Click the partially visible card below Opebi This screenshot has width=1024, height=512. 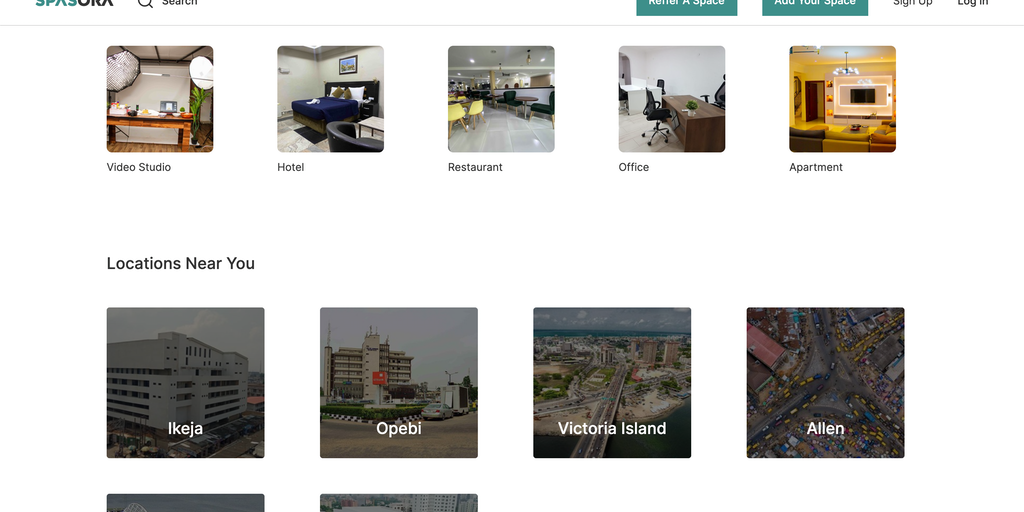coord(399,503)
